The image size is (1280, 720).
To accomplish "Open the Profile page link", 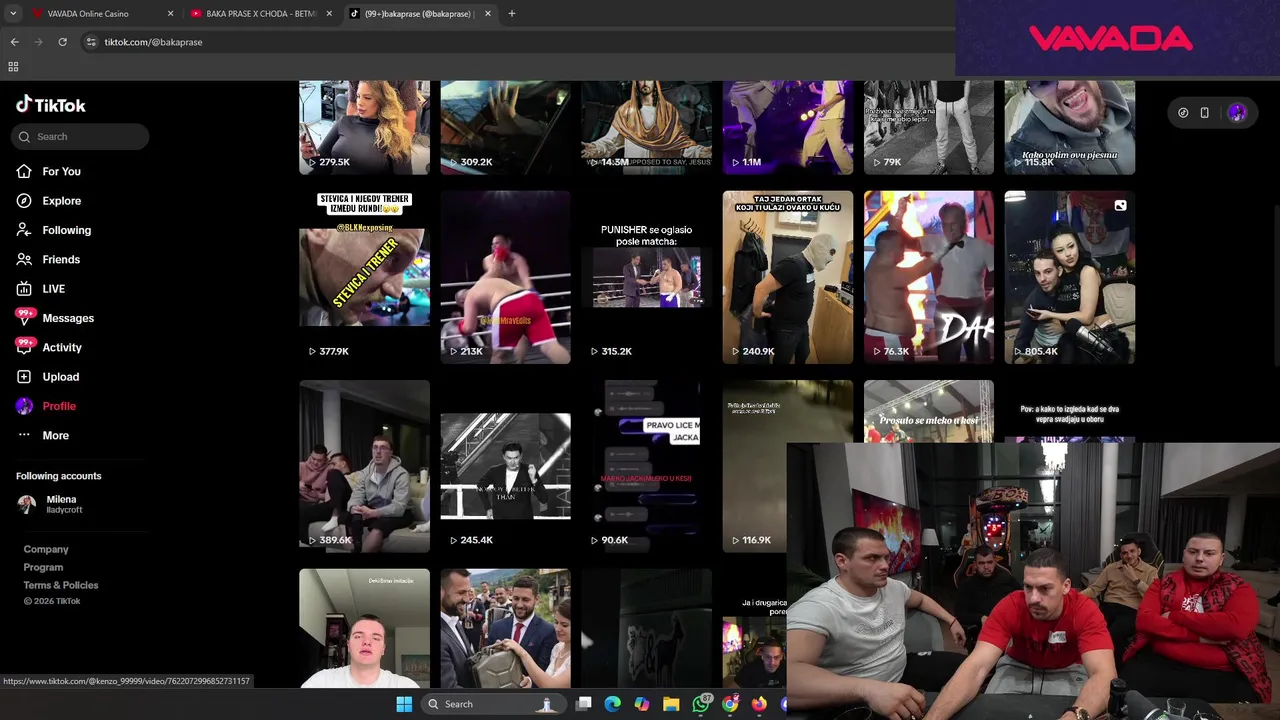I will [47, 406].
